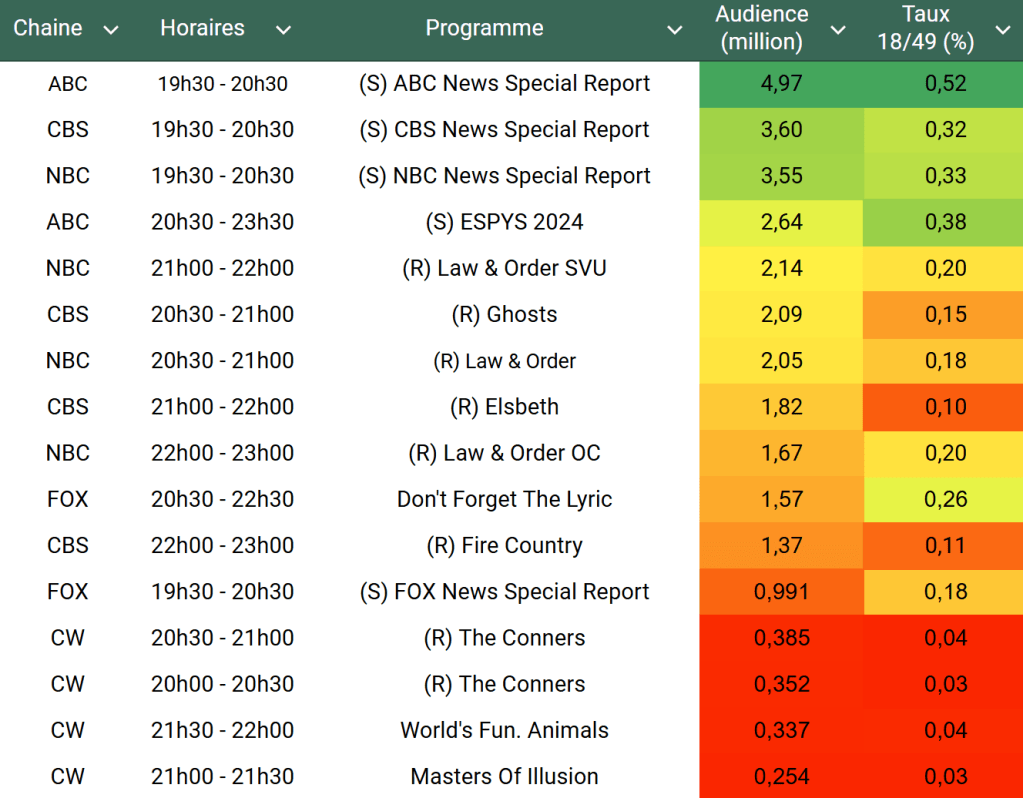The width and height of the screenshot is (1023, 798).
Task: Select the Law & Order SVU cell
Action: coord(504,268)
